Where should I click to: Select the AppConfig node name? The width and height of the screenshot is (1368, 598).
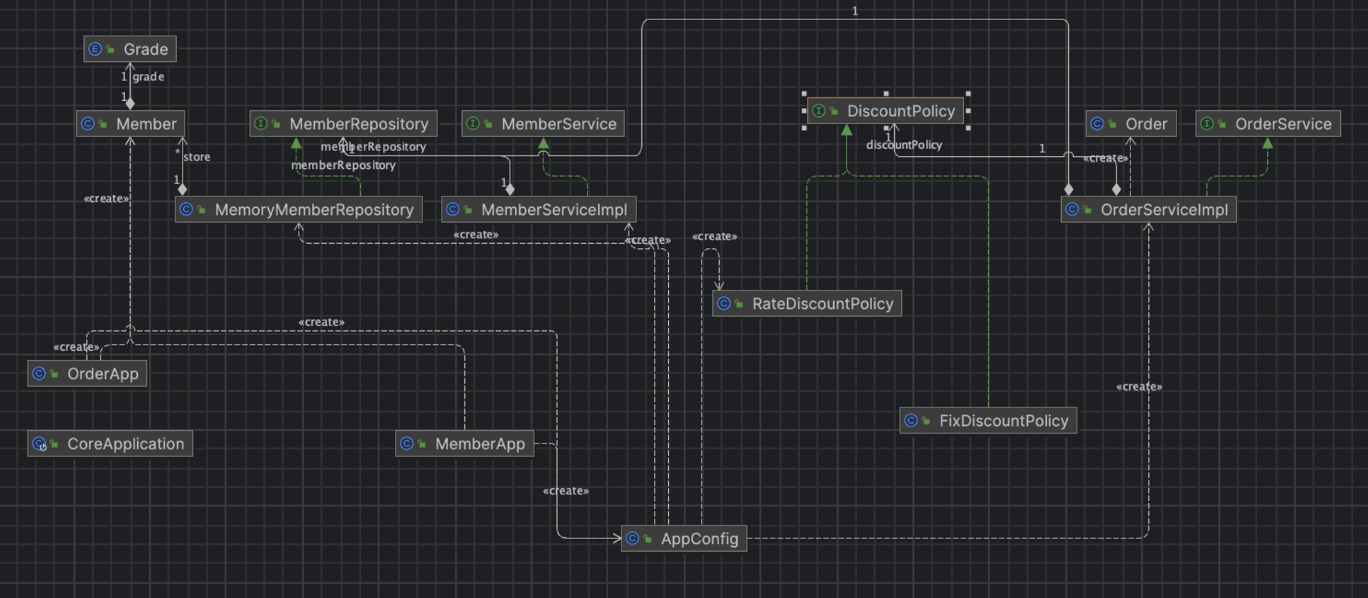coord(700,539)
